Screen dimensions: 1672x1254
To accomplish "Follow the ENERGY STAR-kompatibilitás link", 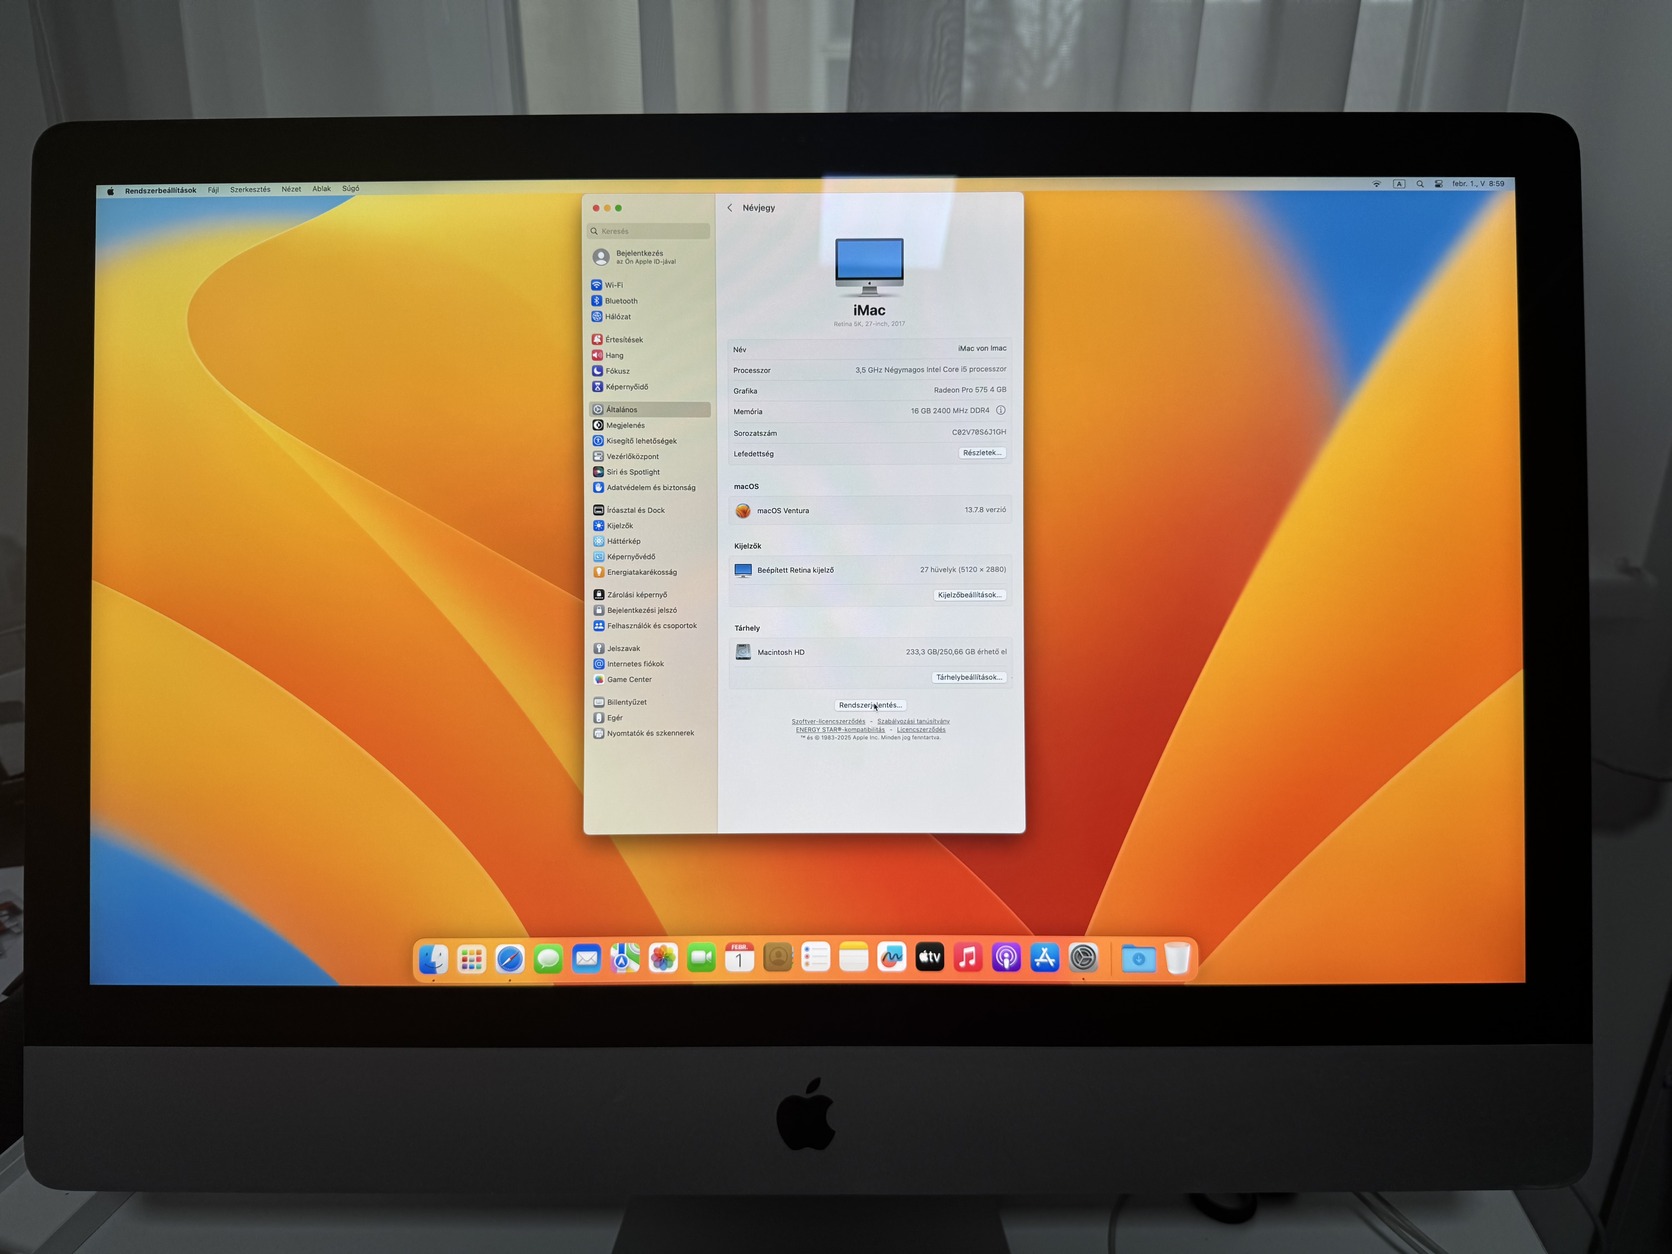I will click(840, 730).
